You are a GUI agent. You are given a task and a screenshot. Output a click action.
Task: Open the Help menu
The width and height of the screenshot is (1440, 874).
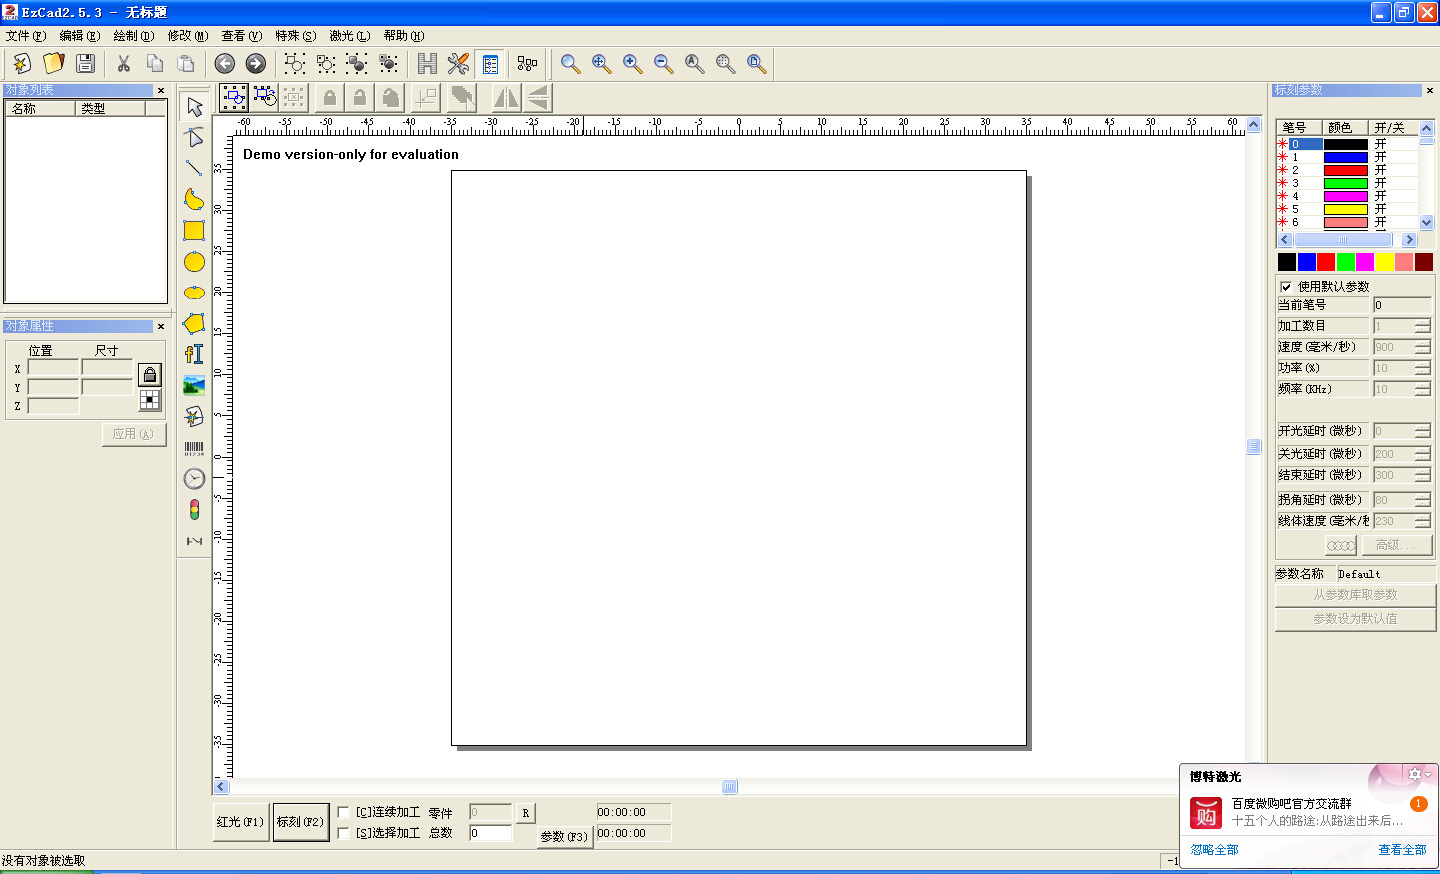pos(404,36)
